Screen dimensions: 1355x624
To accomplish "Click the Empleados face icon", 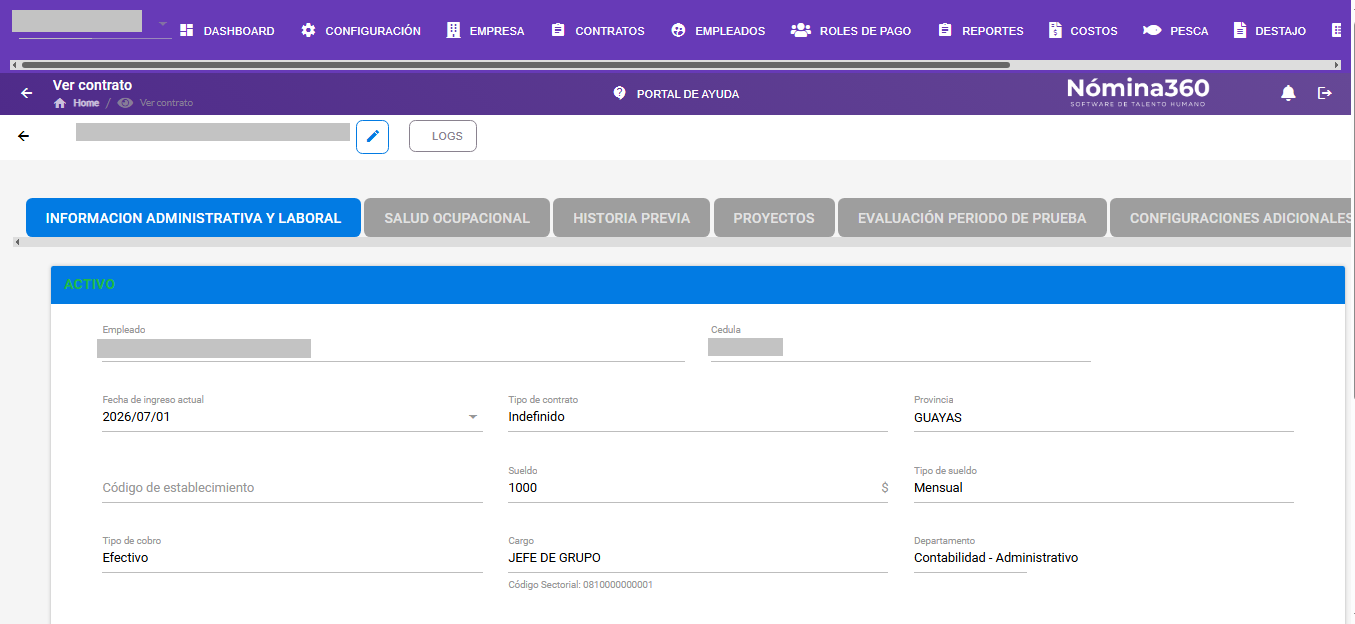I will tap(678, 31).
